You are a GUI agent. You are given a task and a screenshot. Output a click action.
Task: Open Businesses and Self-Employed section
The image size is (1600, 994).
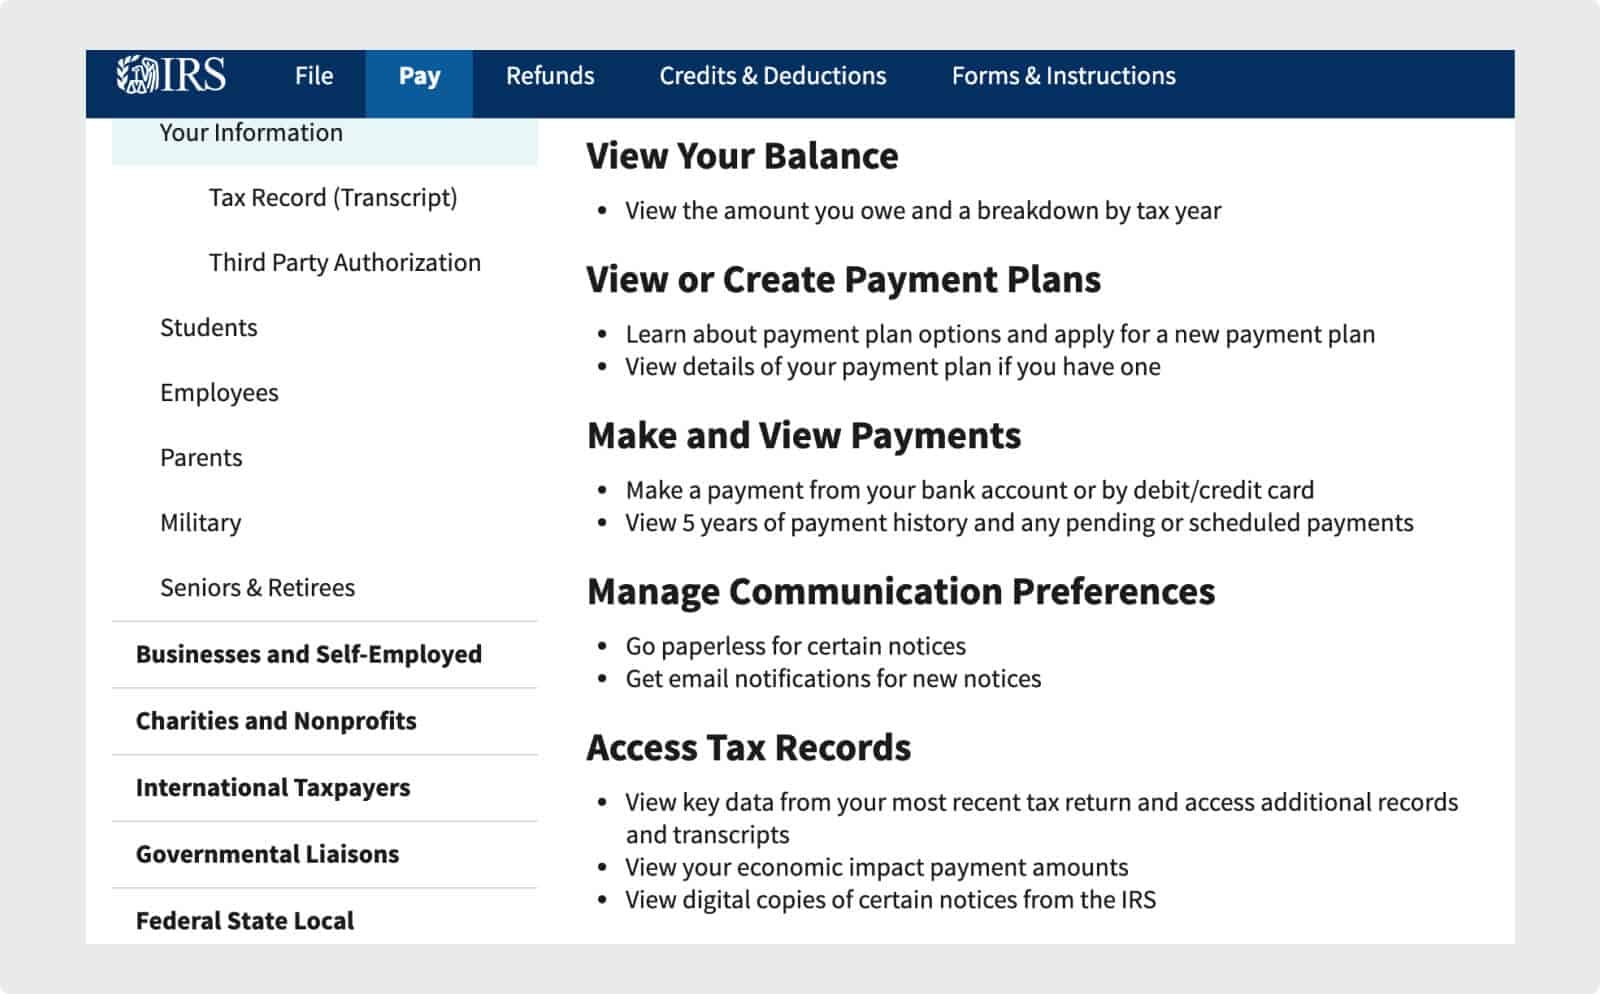[x=309, y=654]
